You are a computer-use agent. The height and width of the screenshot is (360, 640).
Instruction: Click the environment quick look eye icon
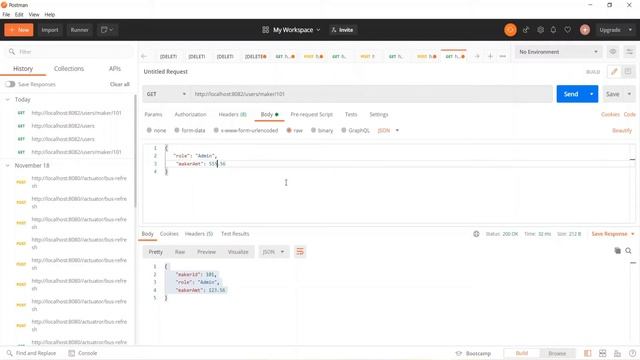[613, 52]
